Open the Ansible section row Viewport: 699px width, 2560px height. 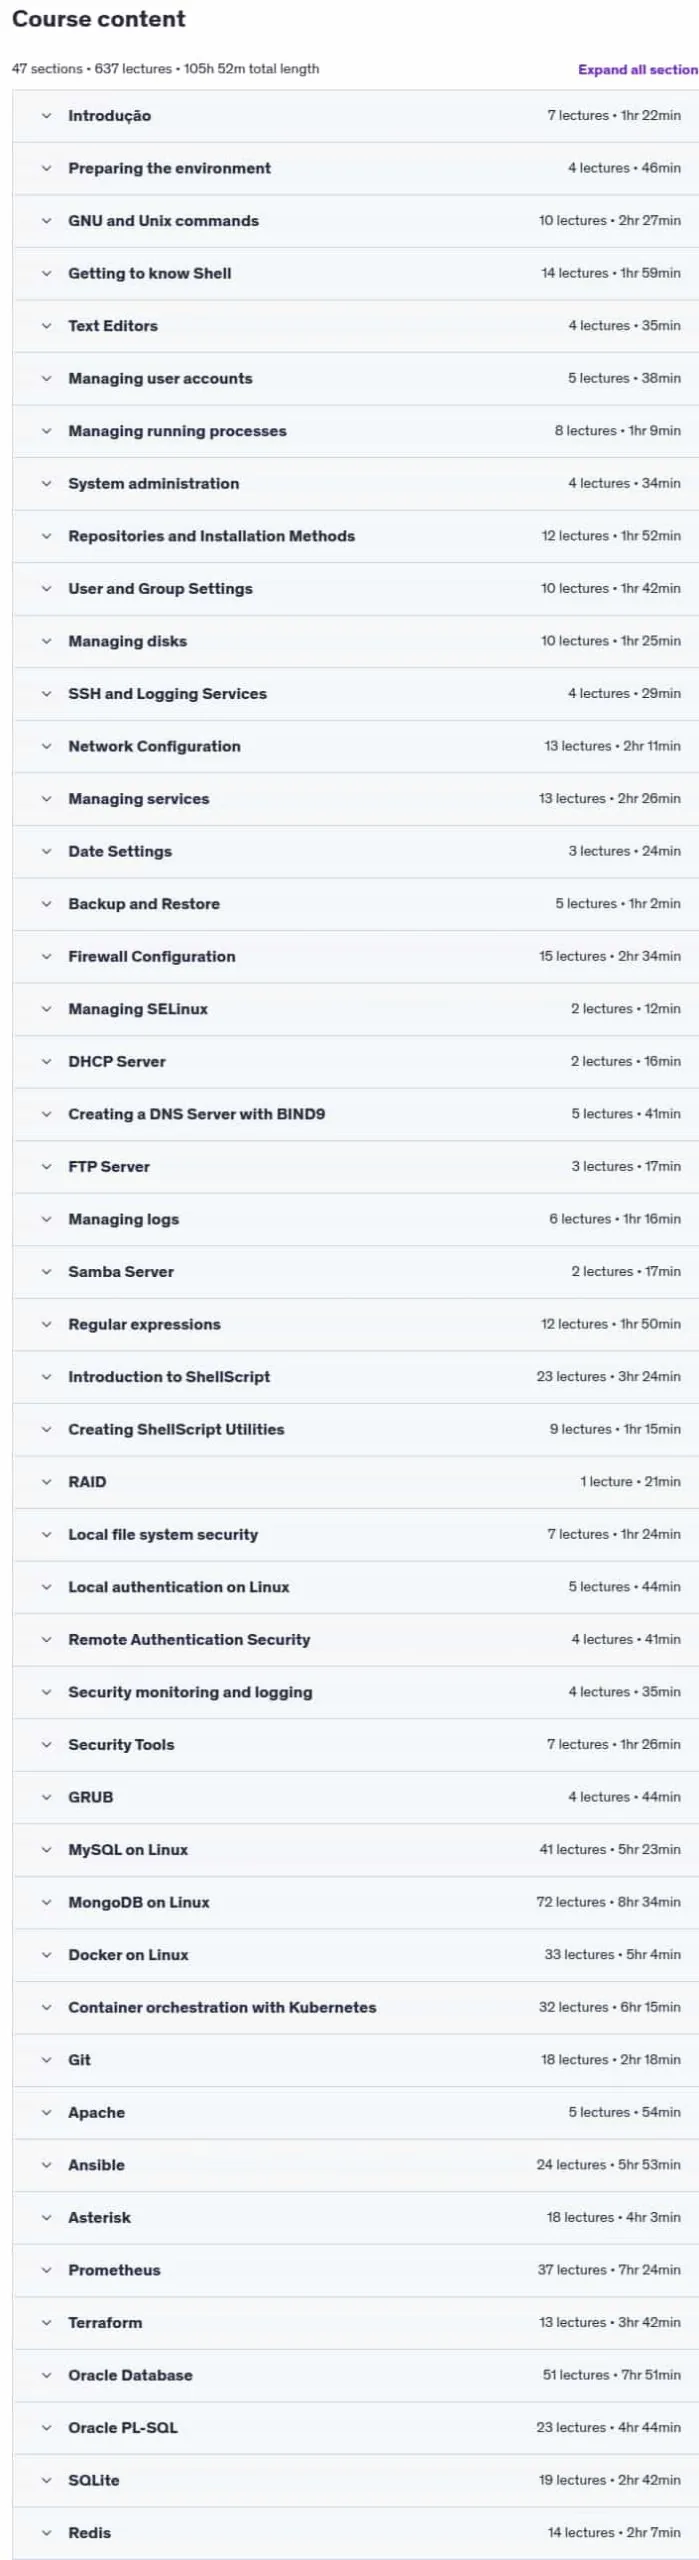355,2165
